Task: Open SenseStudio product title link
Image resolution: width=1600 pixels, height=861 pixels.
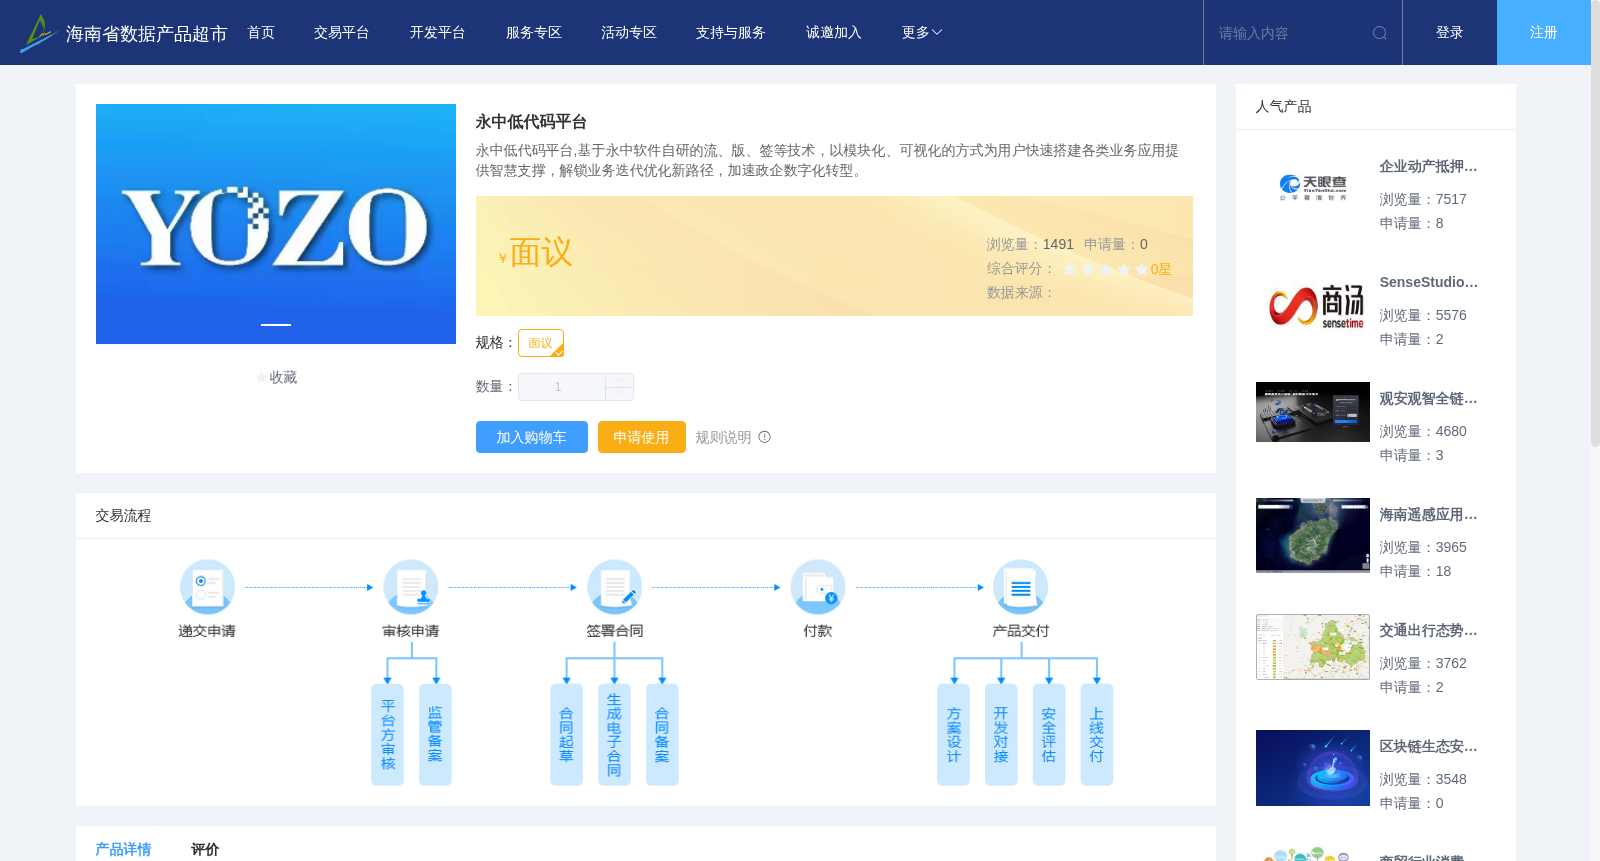Action: click(1428, 283)
